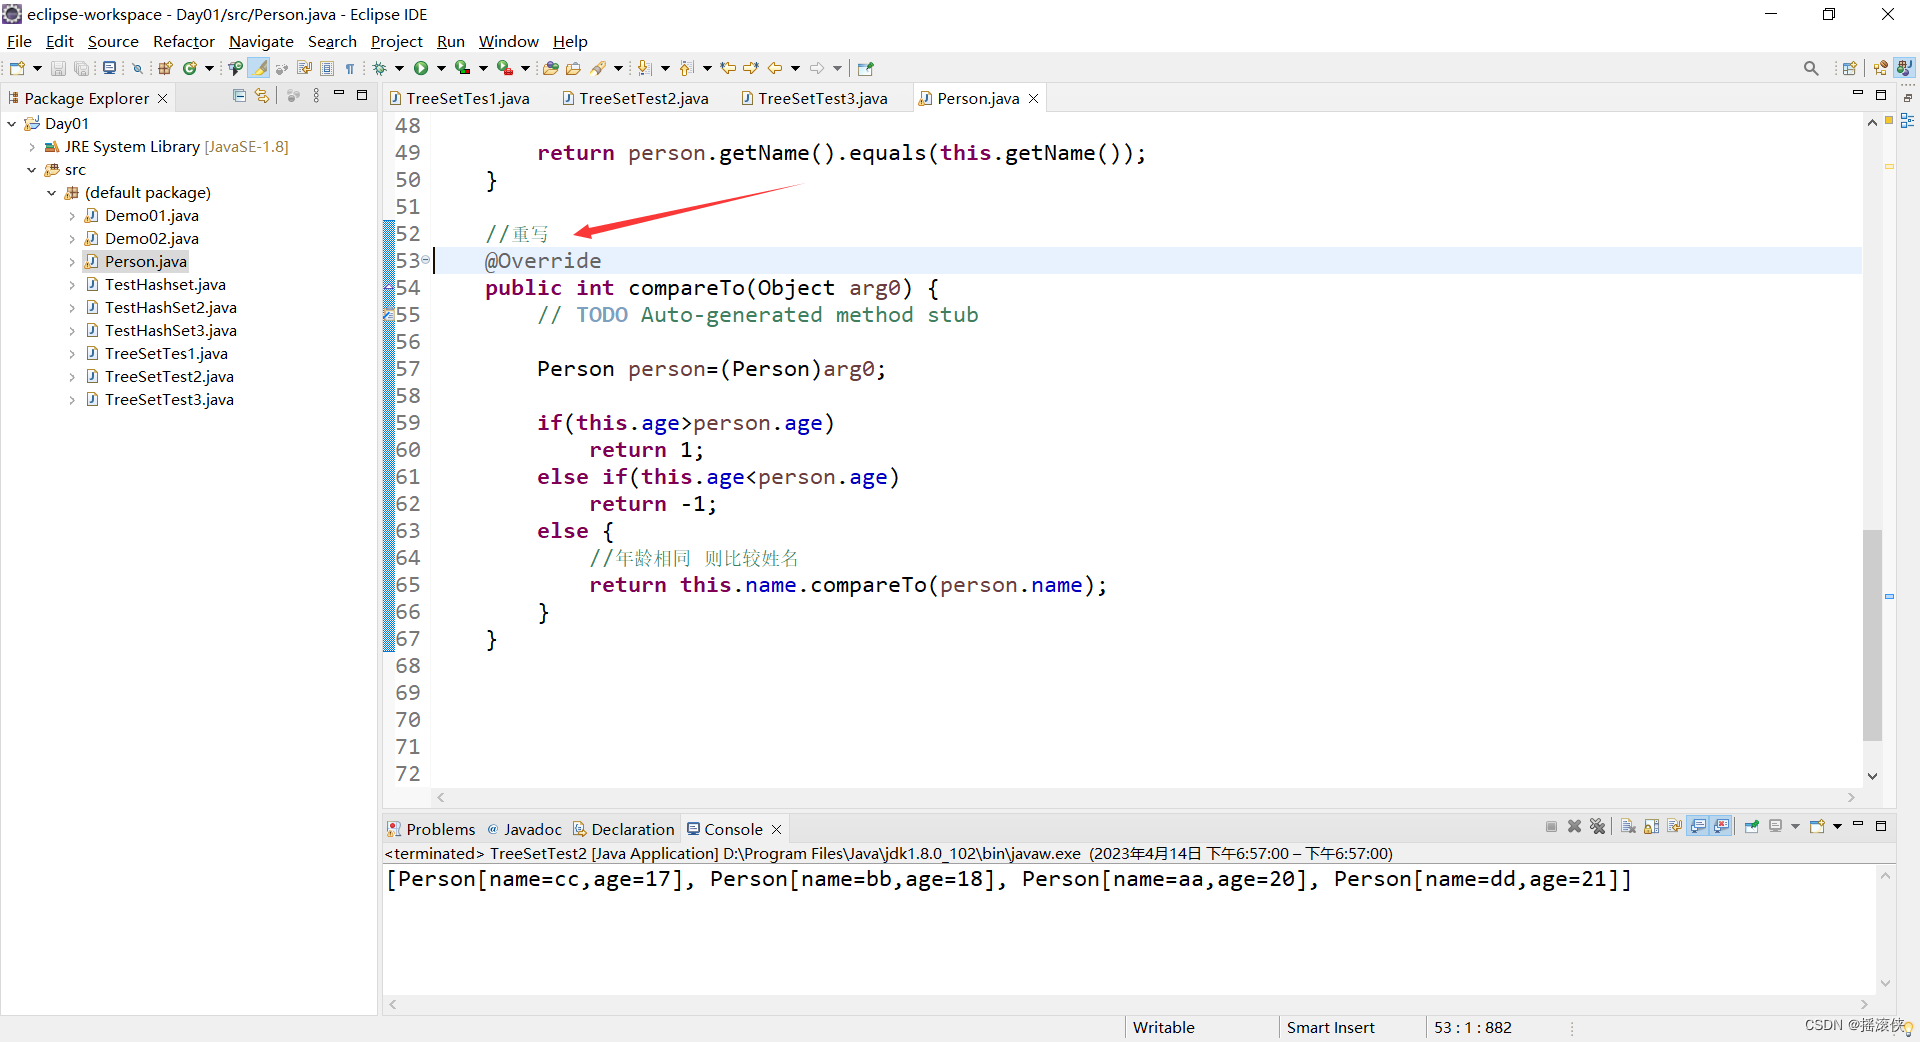The image size is (1920, 1042).
Task: Collapse All in Package Explorer
Action: pyautogui.click(x=239, y=96)
